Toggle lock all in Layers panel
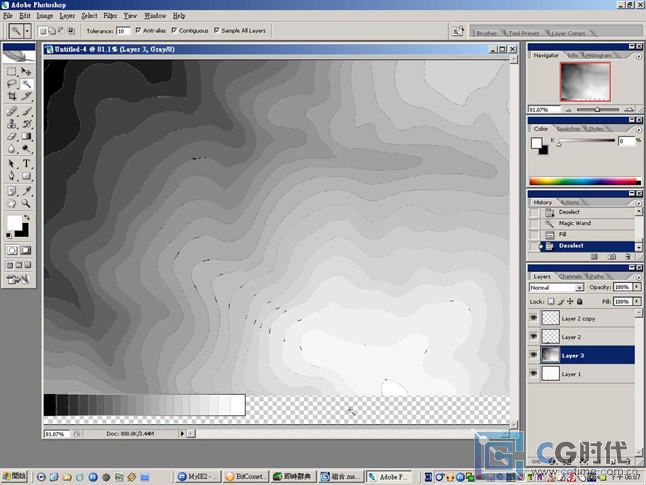This screenshot has height=485, width=646. tap(580, 302)
